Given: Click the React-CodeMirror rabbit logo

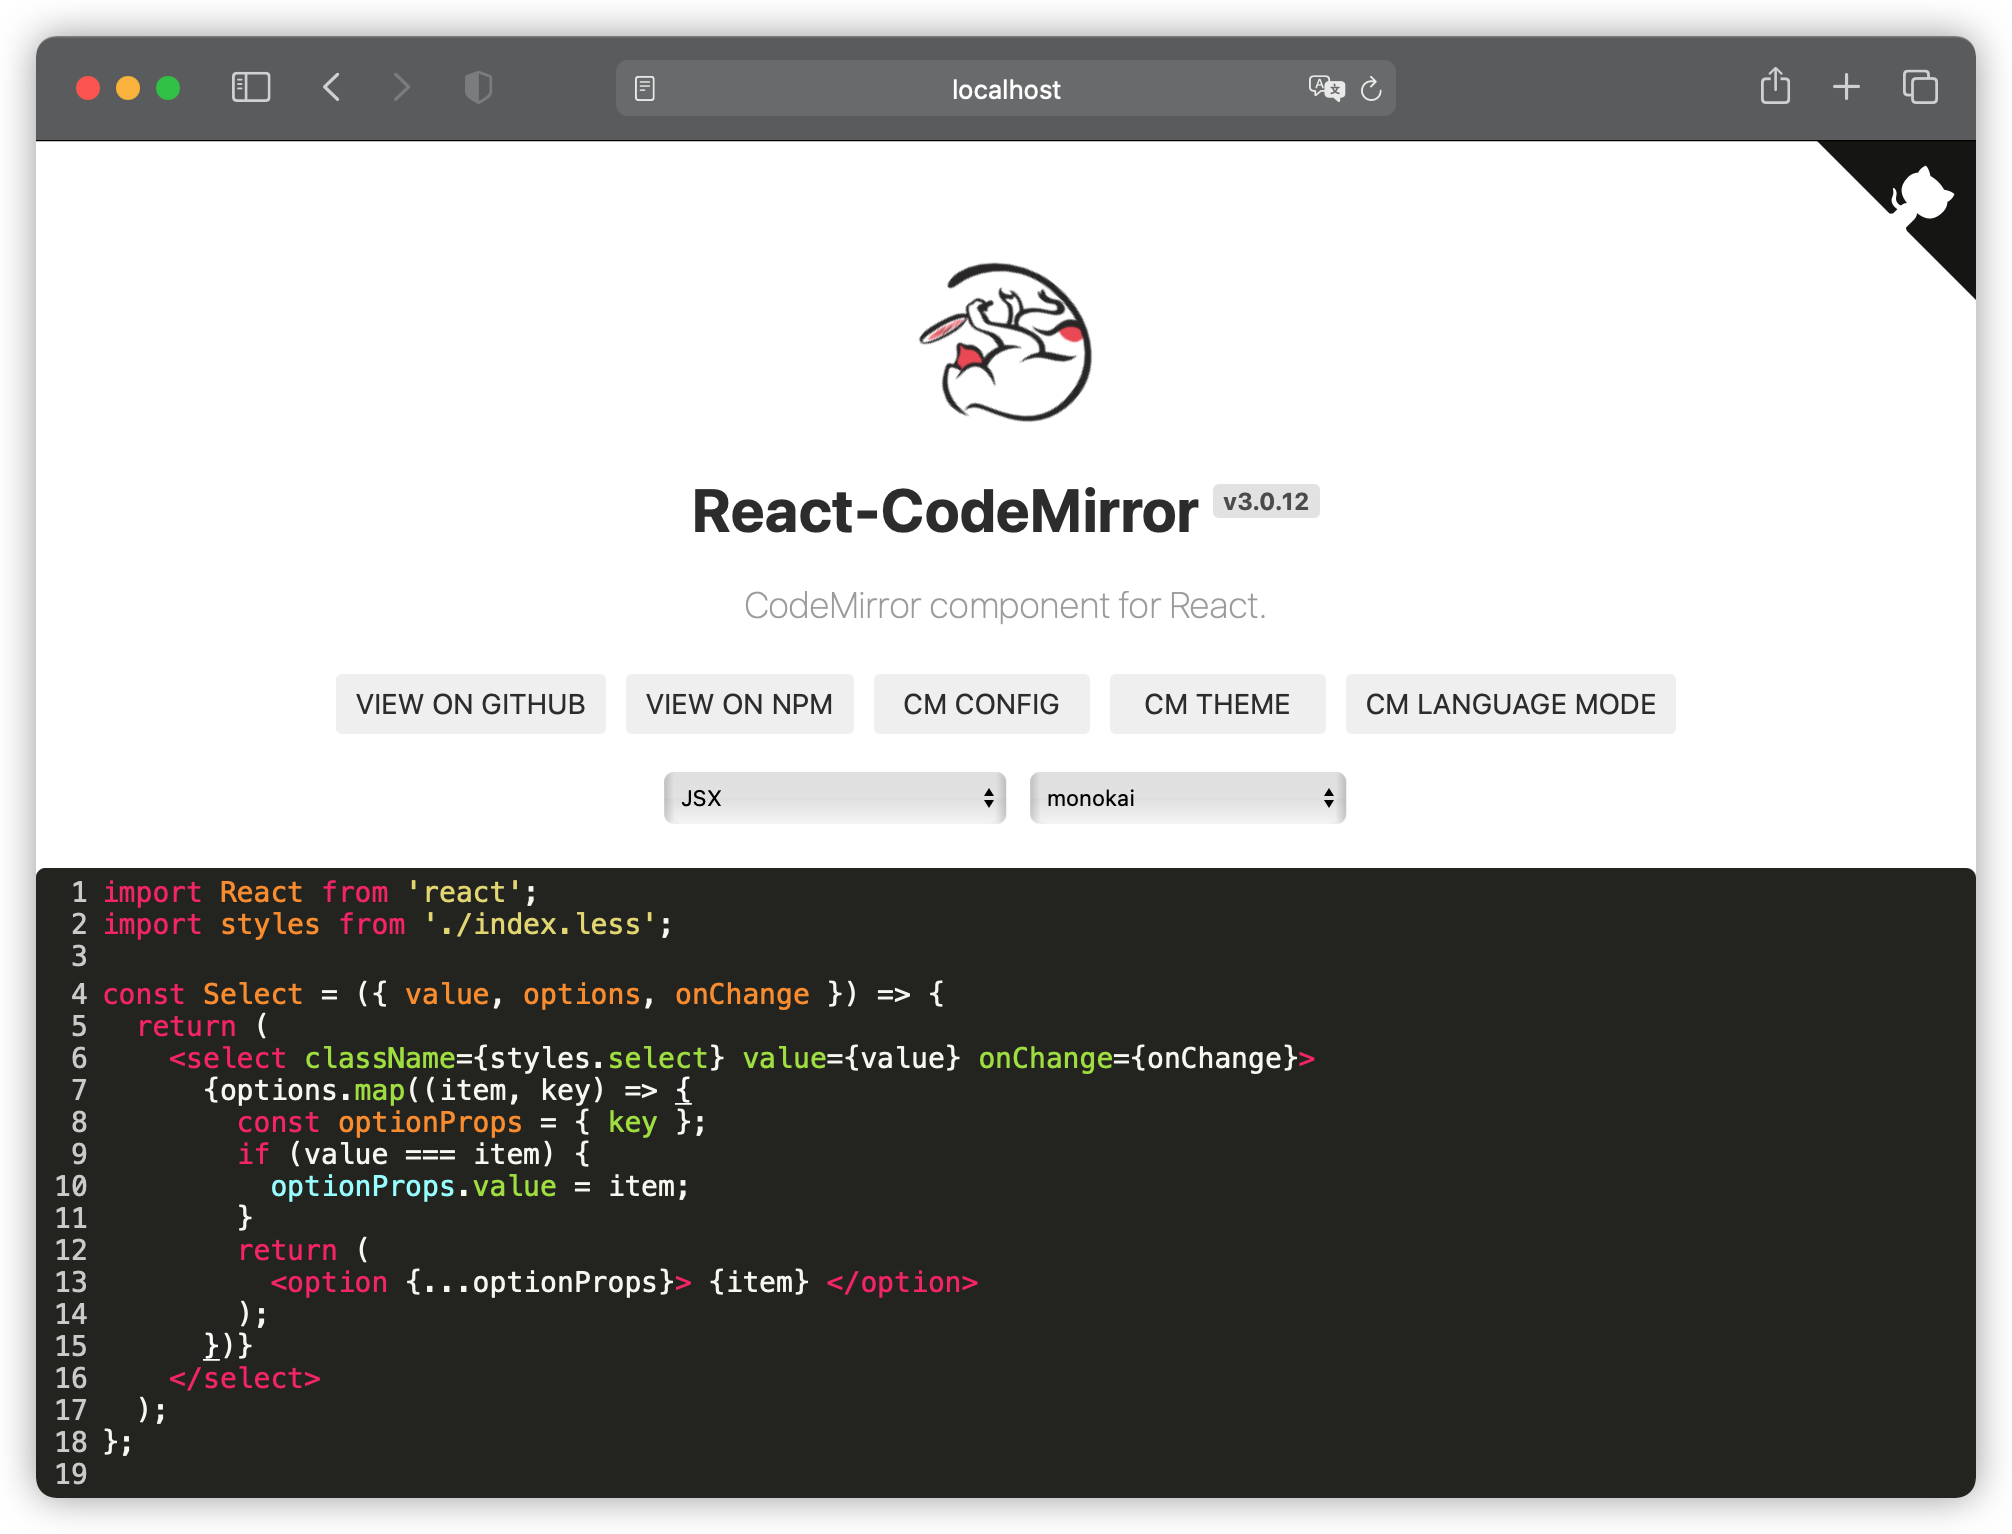Looking at the screenshot, I should click(x=1005, y=343).
